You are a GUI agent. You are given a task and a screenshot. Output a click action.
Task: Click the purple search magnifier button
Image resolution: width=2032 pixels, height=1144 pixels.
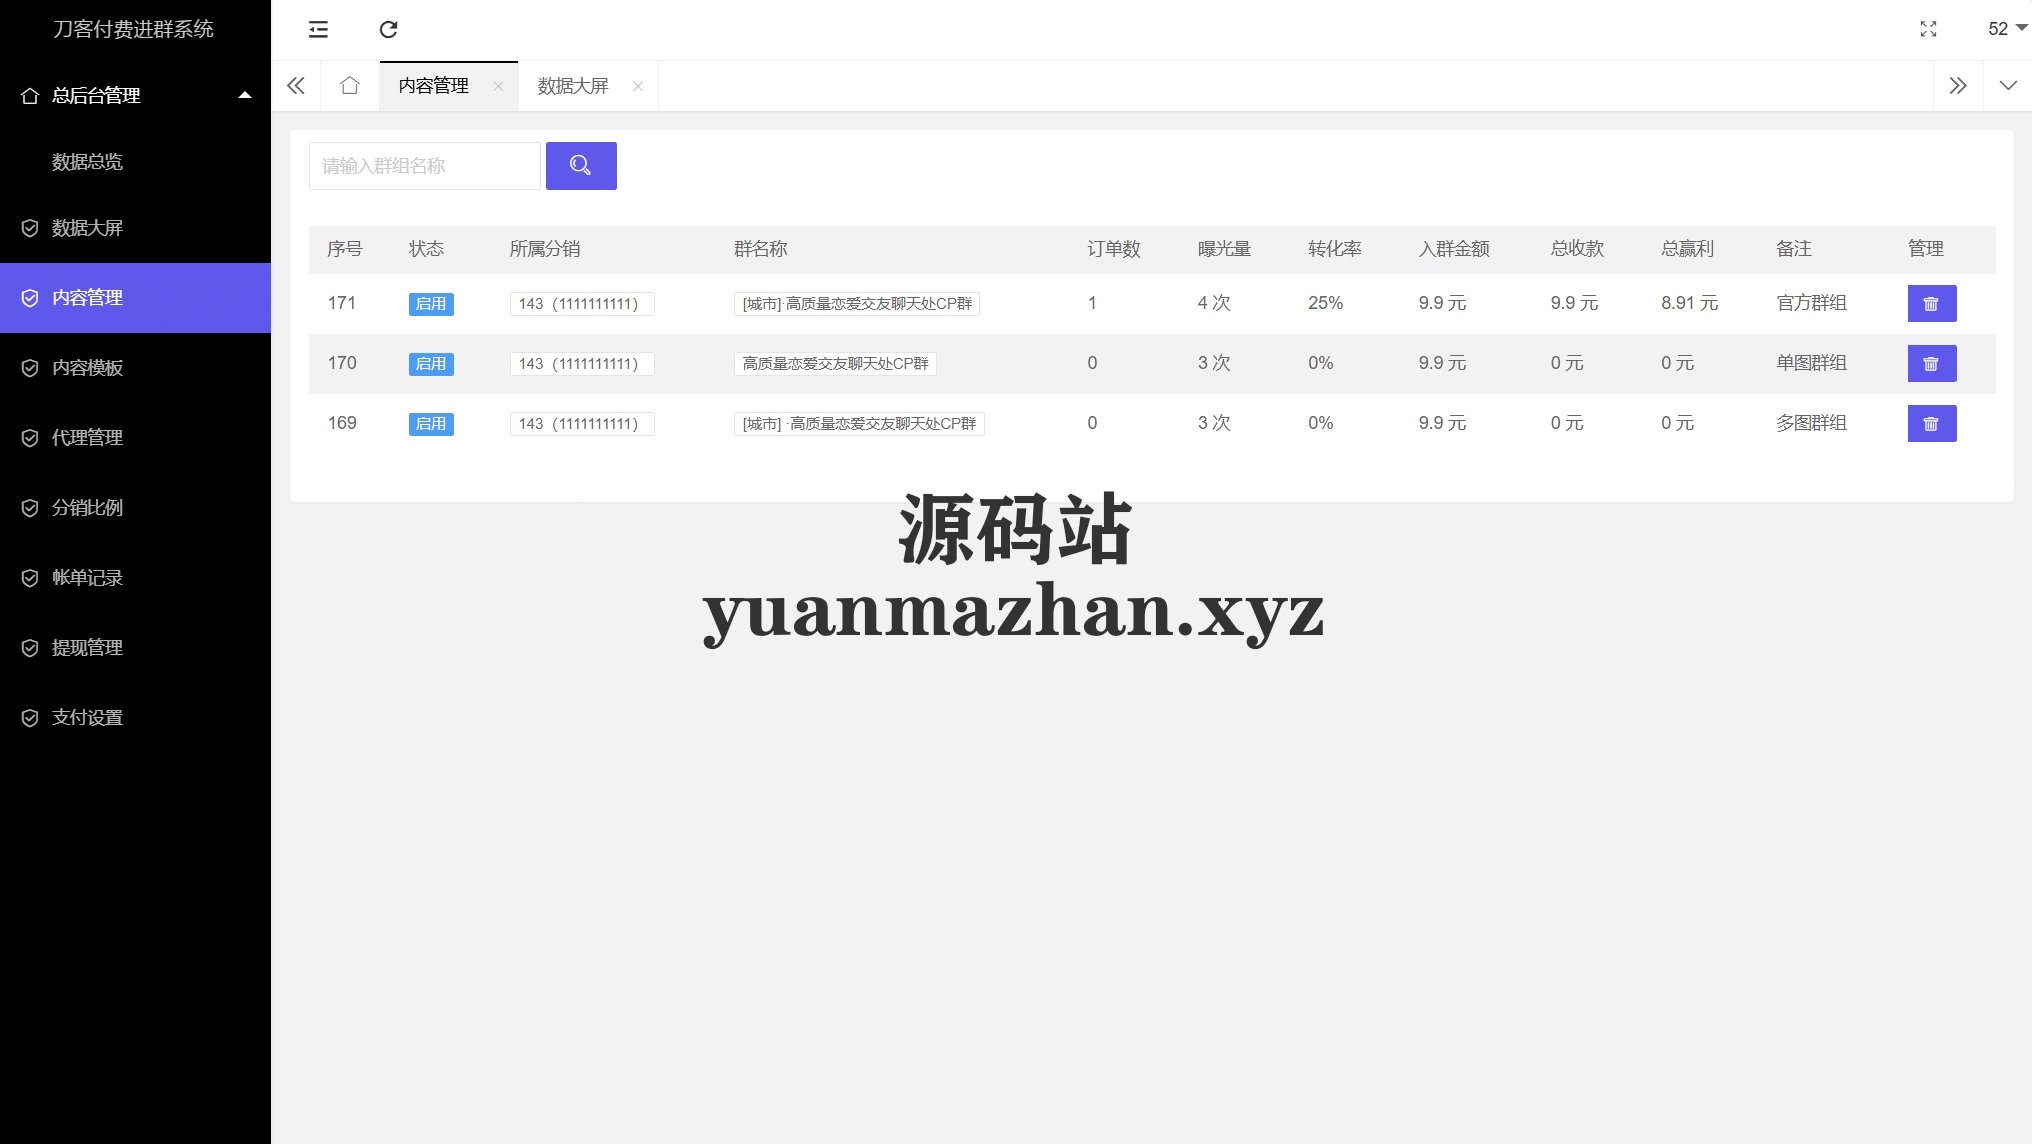click(580, 166)
